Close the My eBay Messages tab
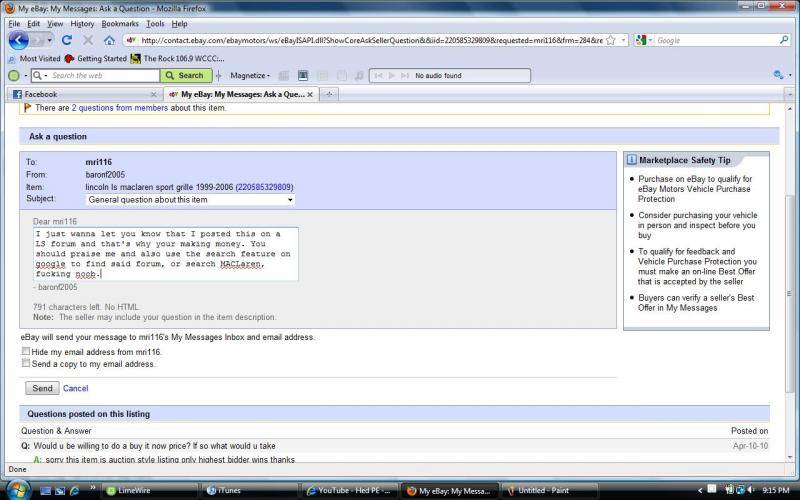This screenshot has height=500, width=800. pyautogui.click(x=310, y=94)
